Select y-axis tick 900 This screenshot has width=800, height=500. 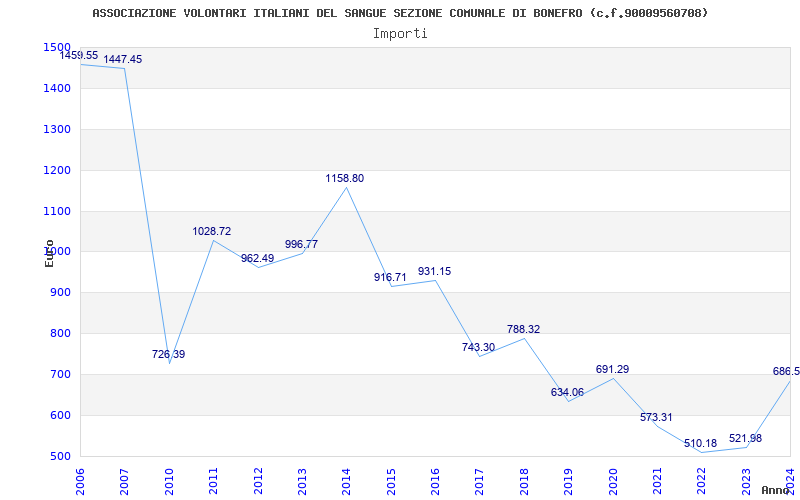(60, 293)
